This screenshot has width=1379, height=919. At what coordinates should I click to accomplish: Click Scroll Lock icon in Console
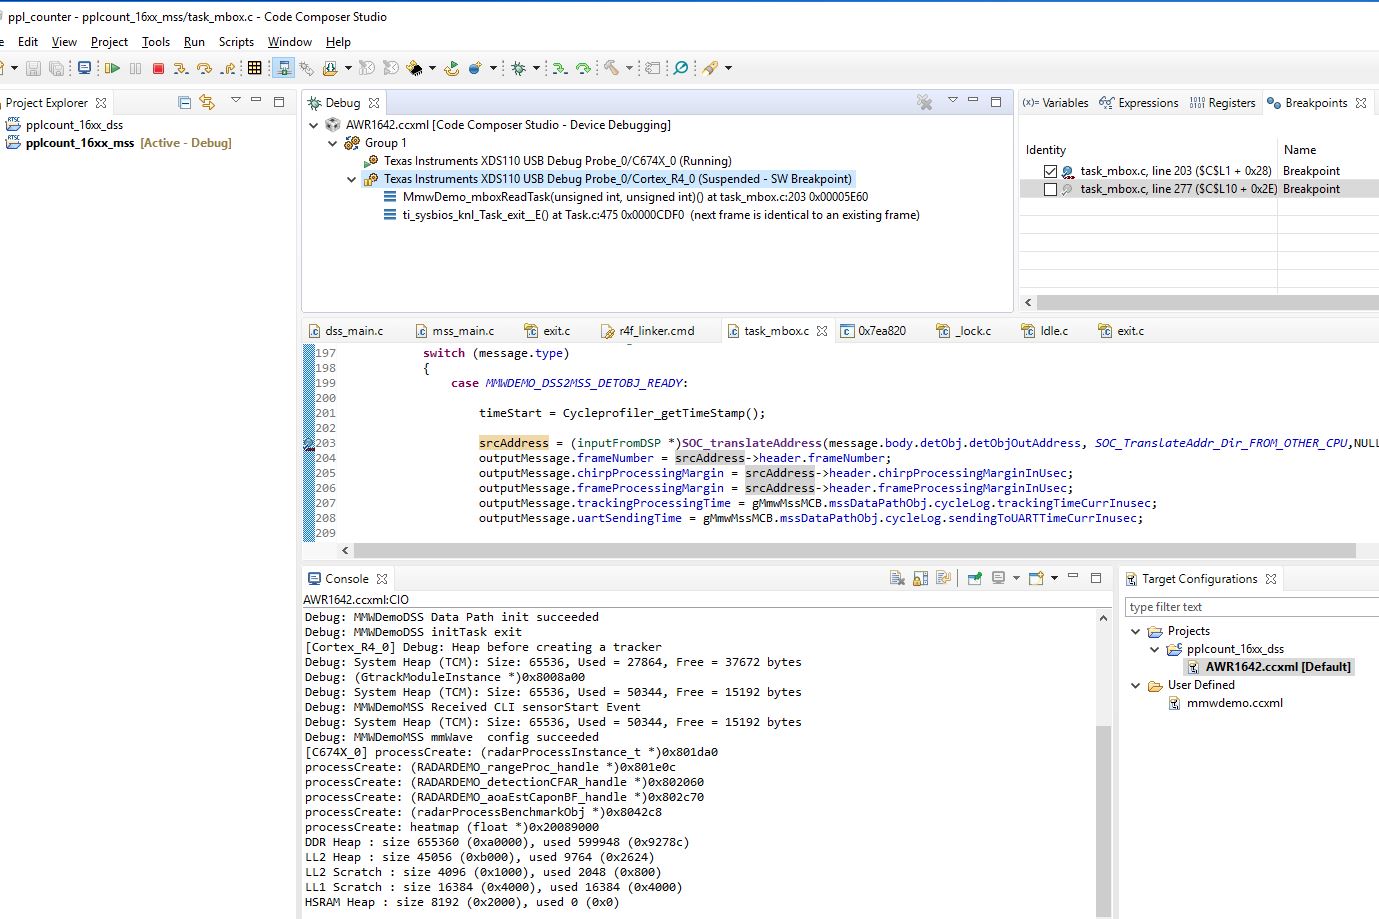tap(920, 578)
